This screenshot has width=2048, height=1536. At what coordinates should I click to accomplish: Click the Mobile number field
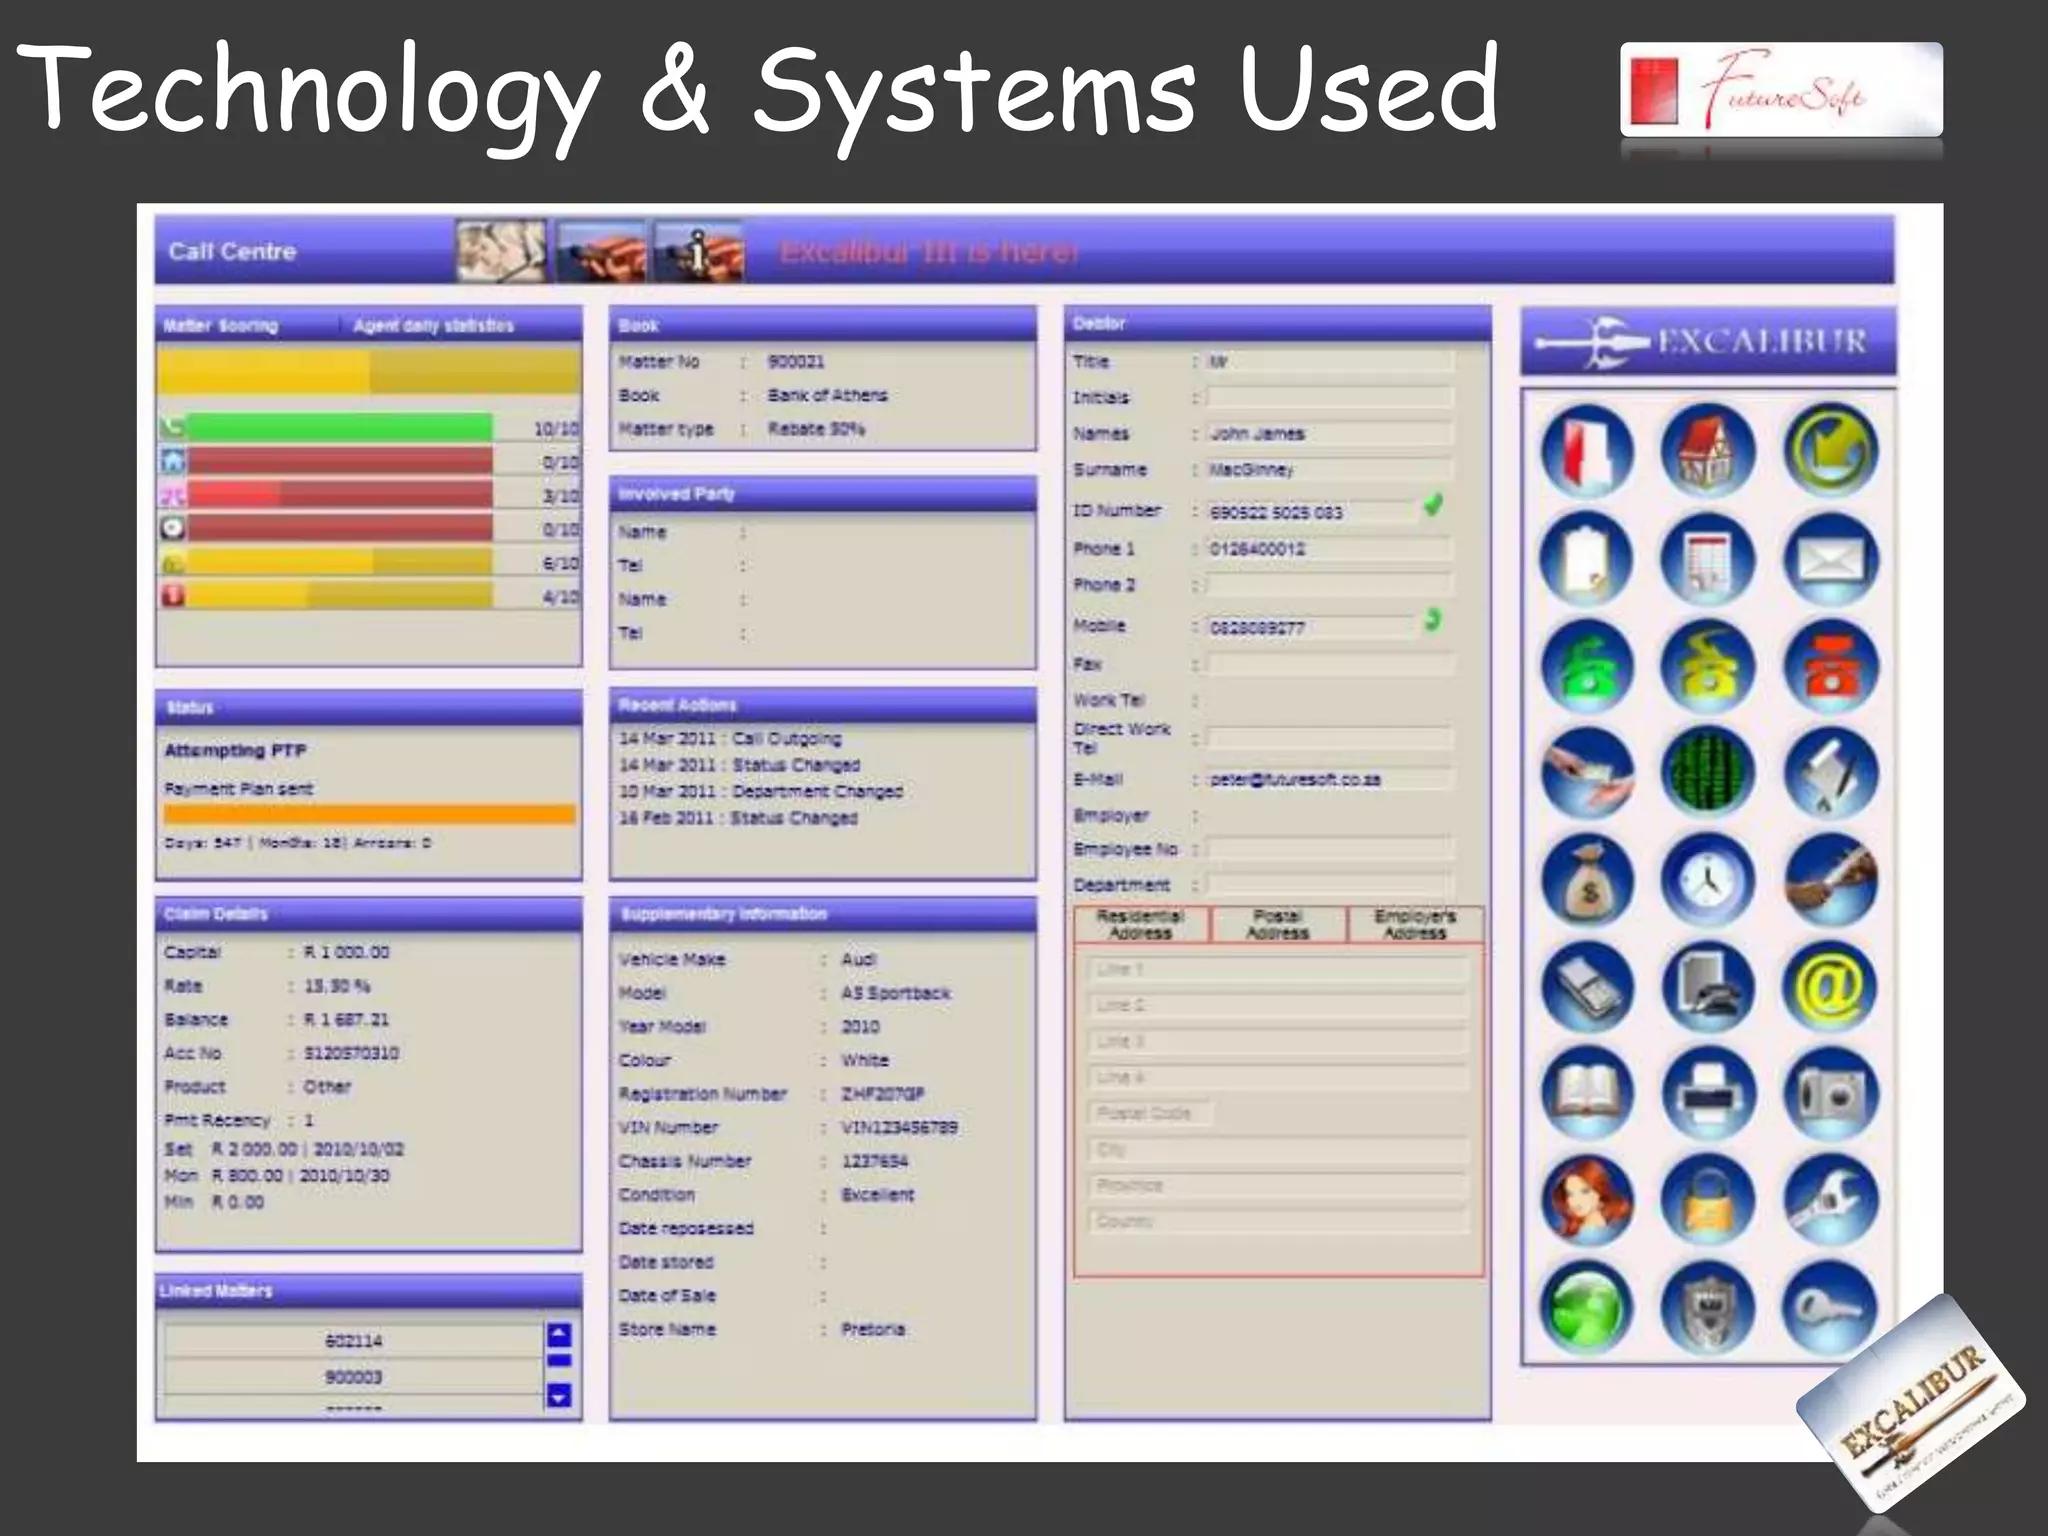[1312, 628]
